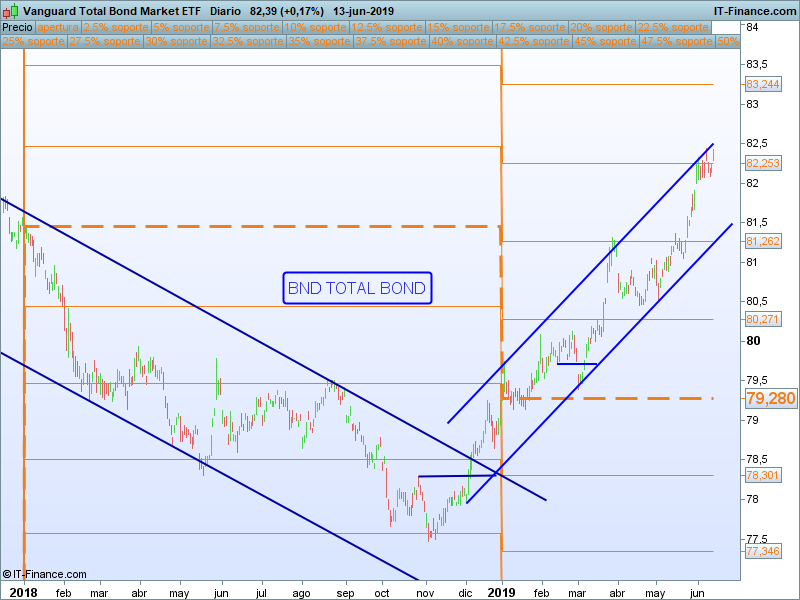Image resolution: width=800 pixels, height=600 pixels.
Task: Click the 79,280 opening price tag
Action: tap(770, 398)
